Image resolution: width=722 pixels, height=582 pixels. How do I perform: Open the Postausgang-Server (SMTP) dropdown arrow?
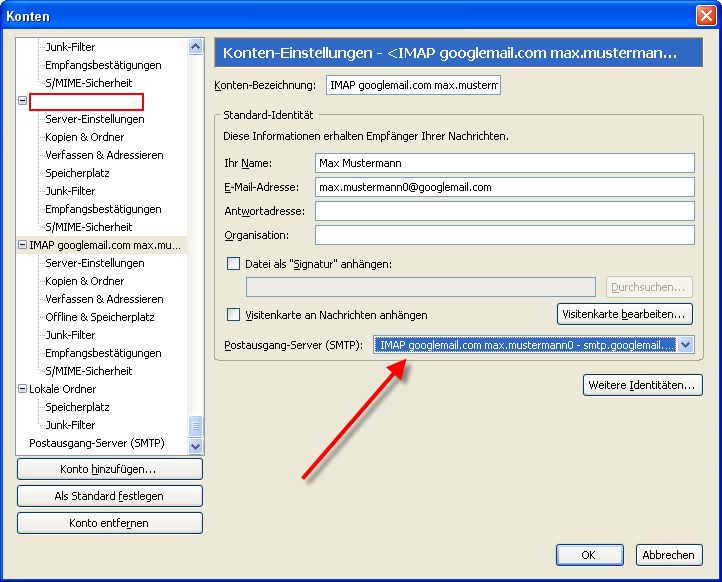686,344
